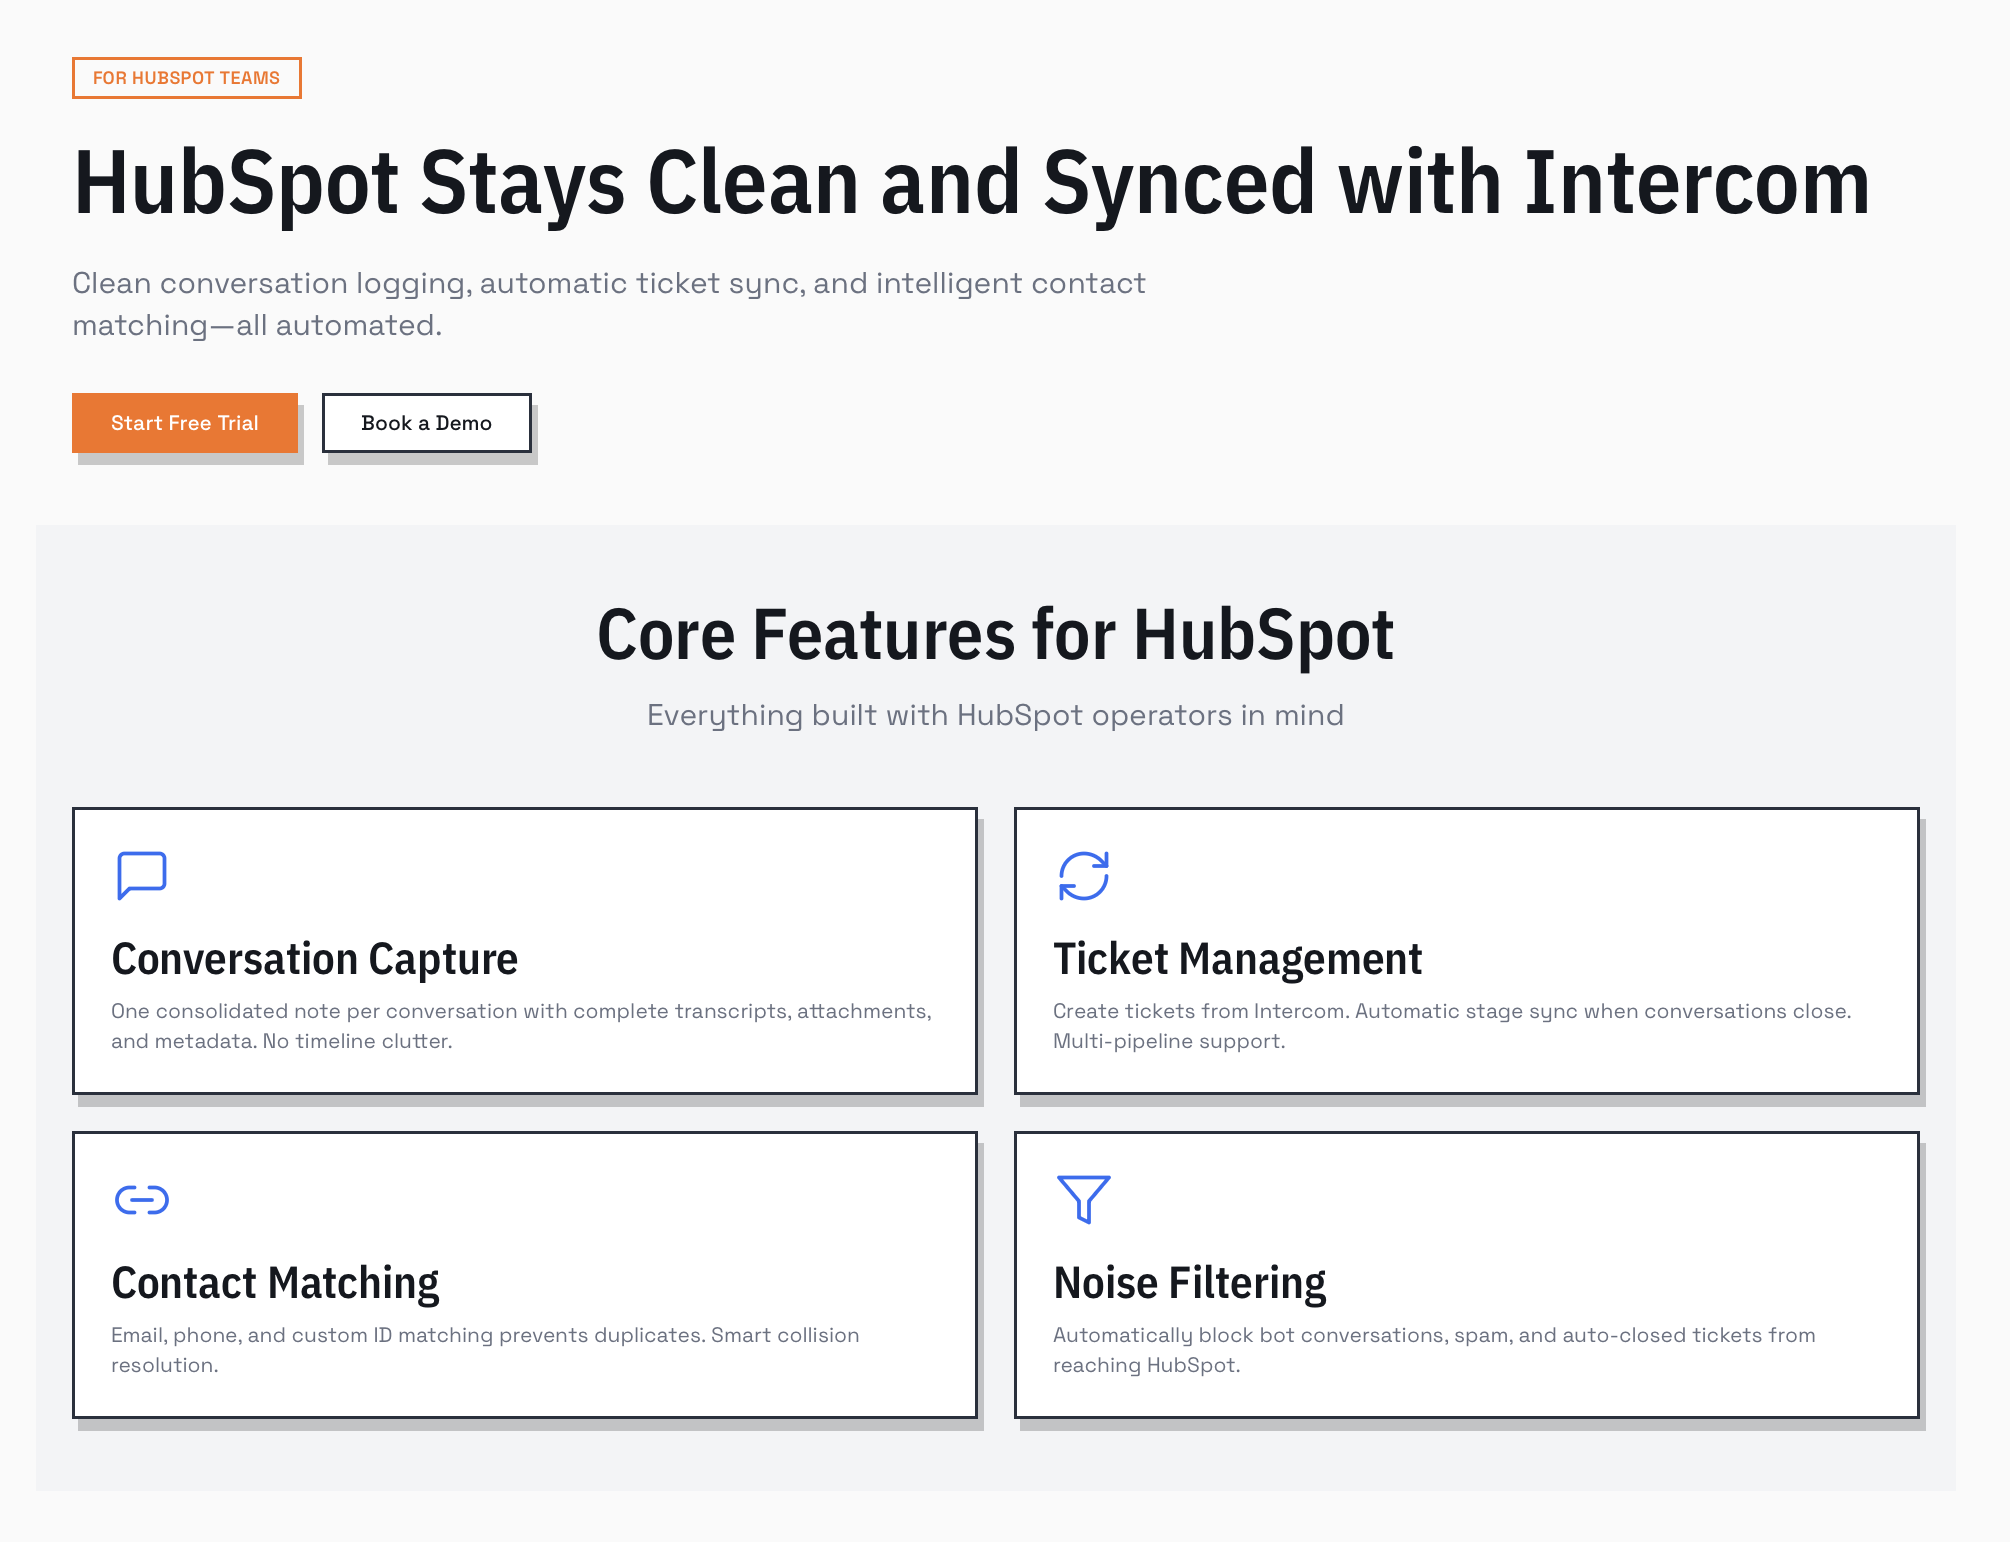Viewport: 2010px width, 1542px height.
Task: Select the Contact Matching card title
Action: click(275, 1283)
